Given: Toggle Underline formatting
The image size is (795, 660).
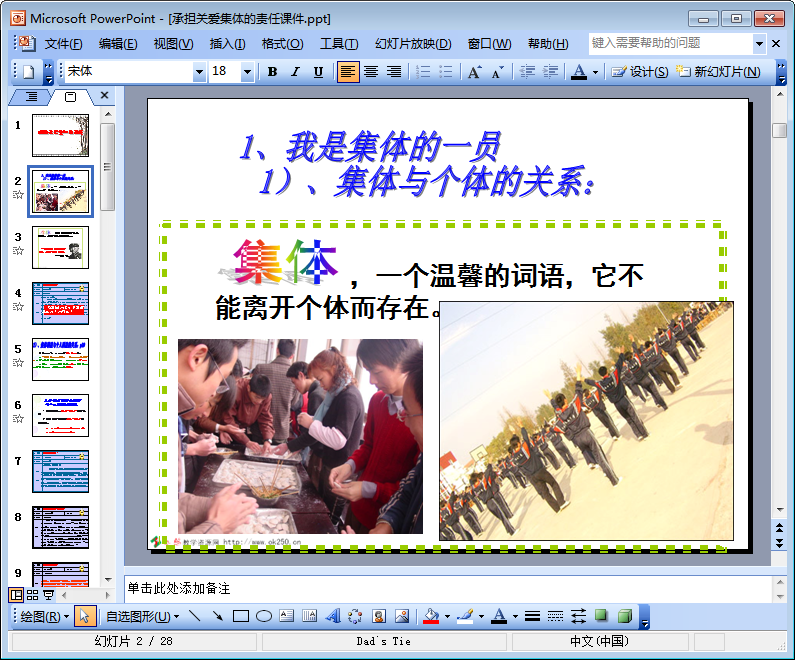Looking at the screenshot, I should [318, 72].
